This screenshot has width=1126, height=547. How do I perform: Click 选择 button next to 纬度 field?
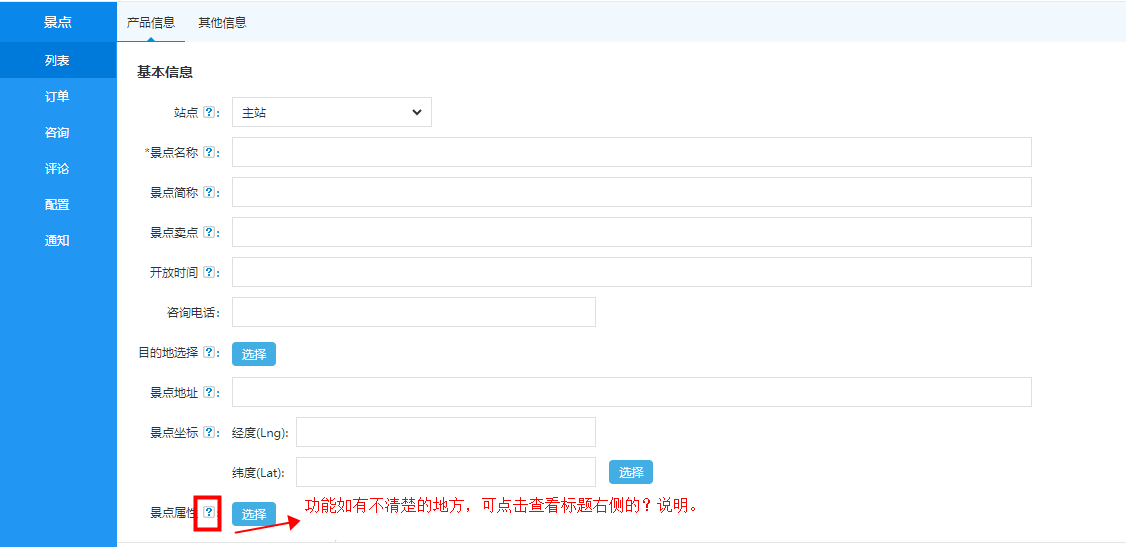[x=631, y=473]
